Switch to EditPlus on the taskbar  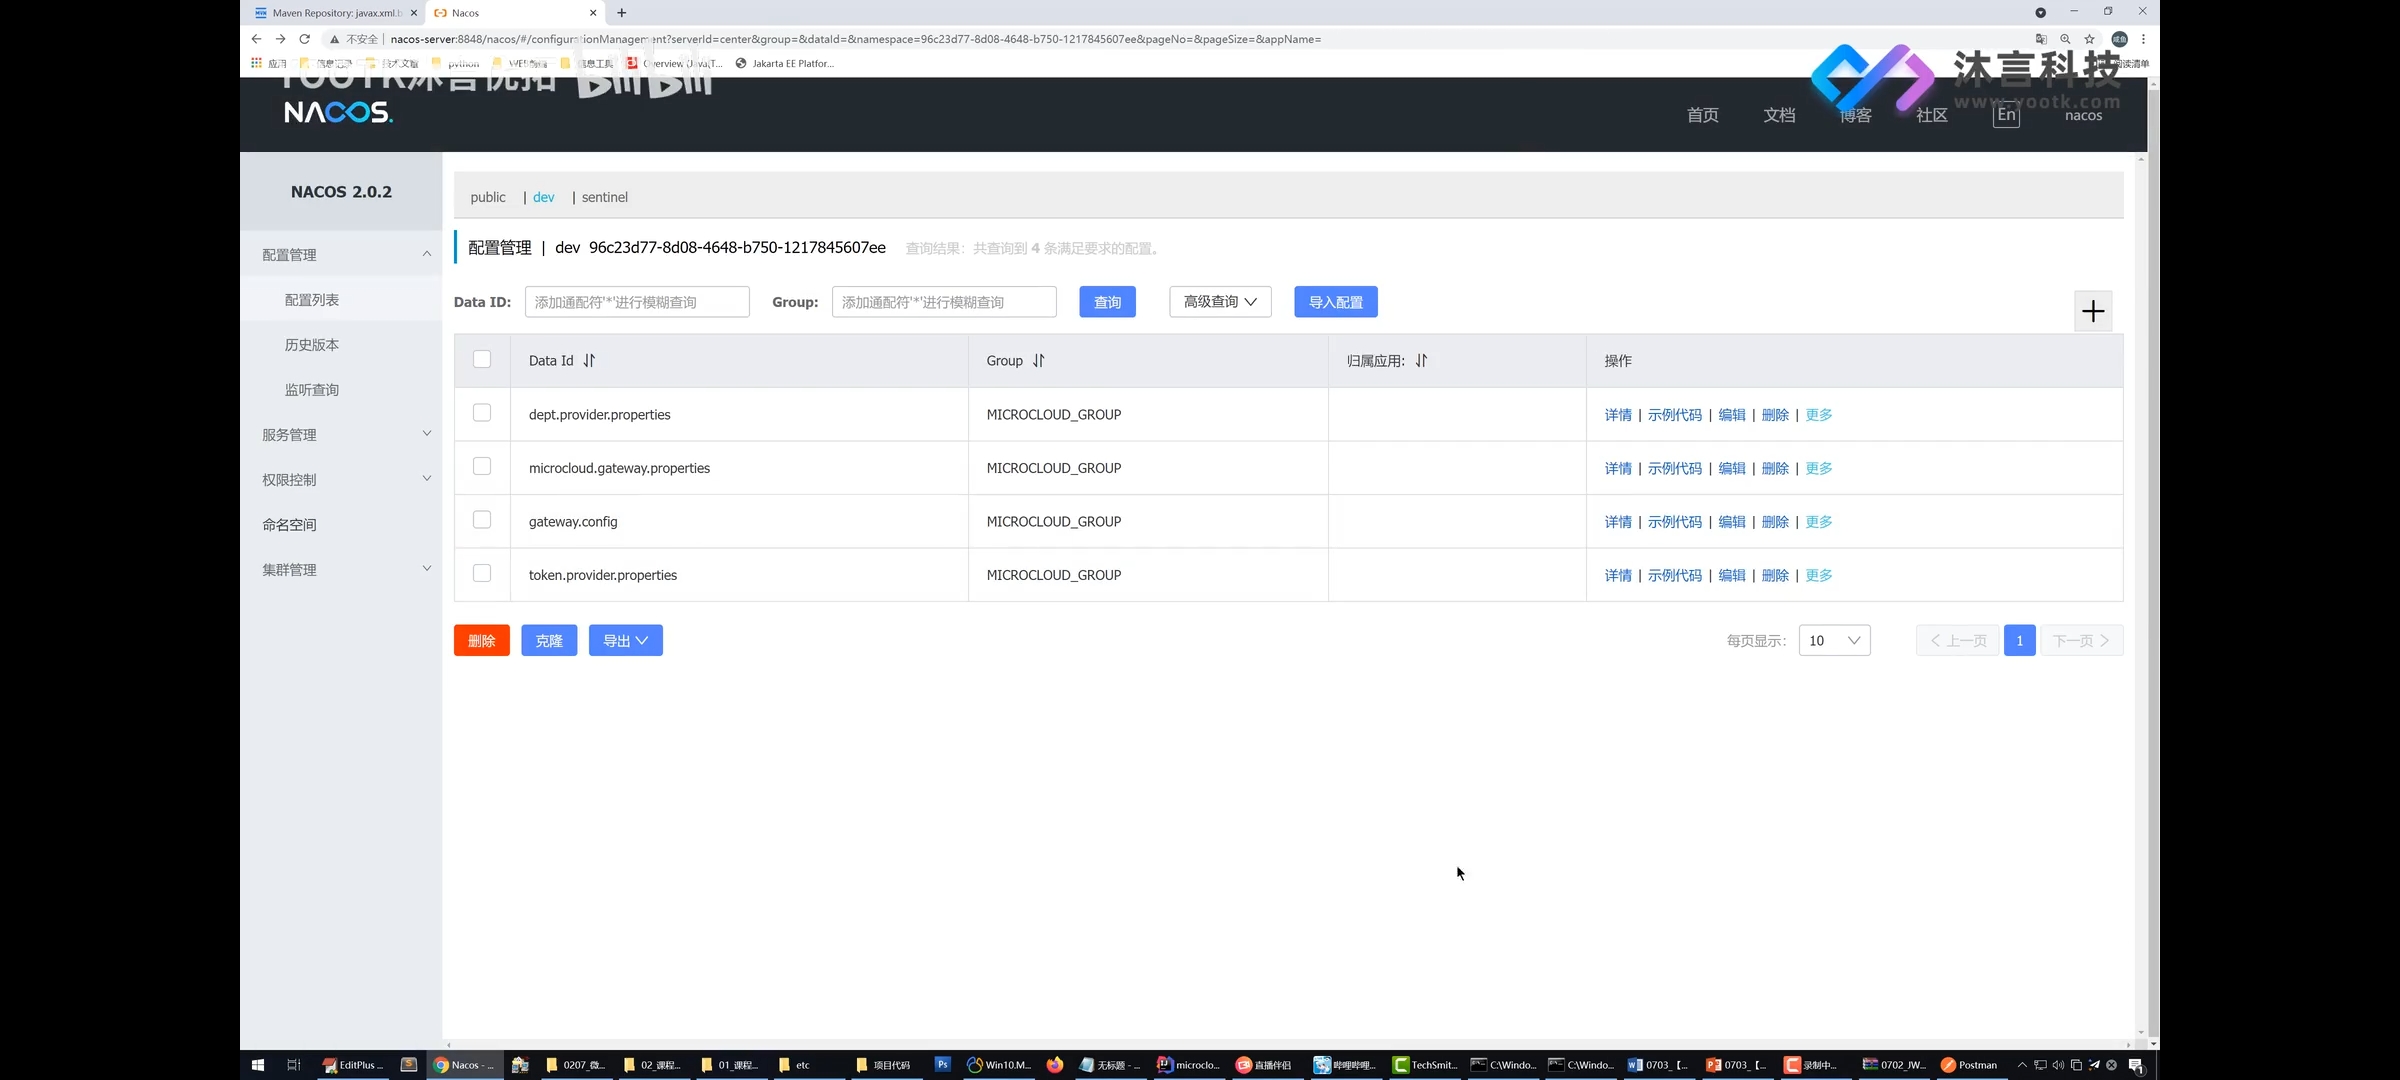pos(353,1065)
